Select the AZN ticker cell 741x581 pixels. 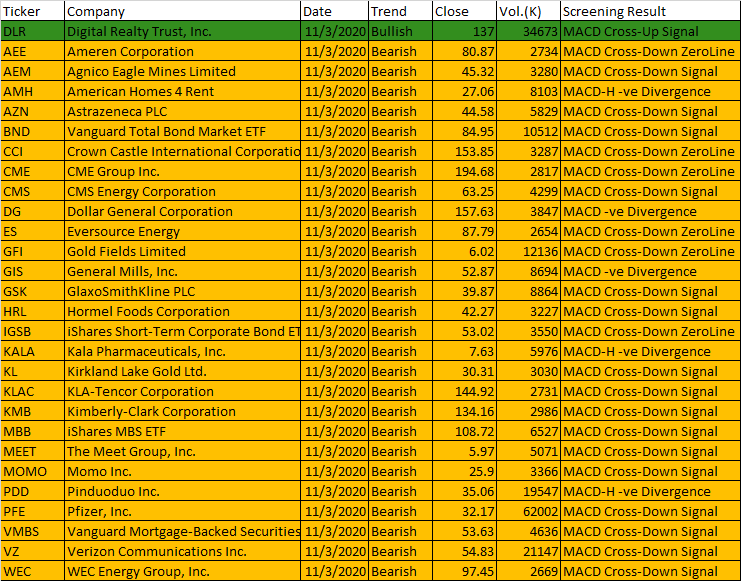click(32, 111)
